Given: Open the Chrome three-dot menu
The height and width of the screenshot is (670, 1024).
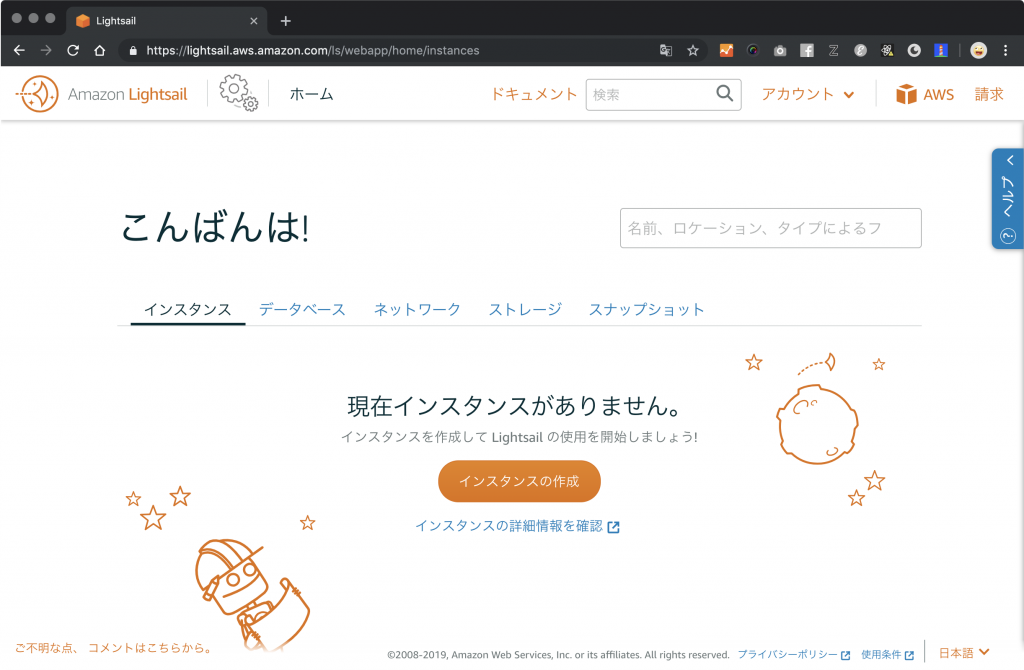Looking at the screenshot, I should pyautogui.click(x=1006, y=50).
